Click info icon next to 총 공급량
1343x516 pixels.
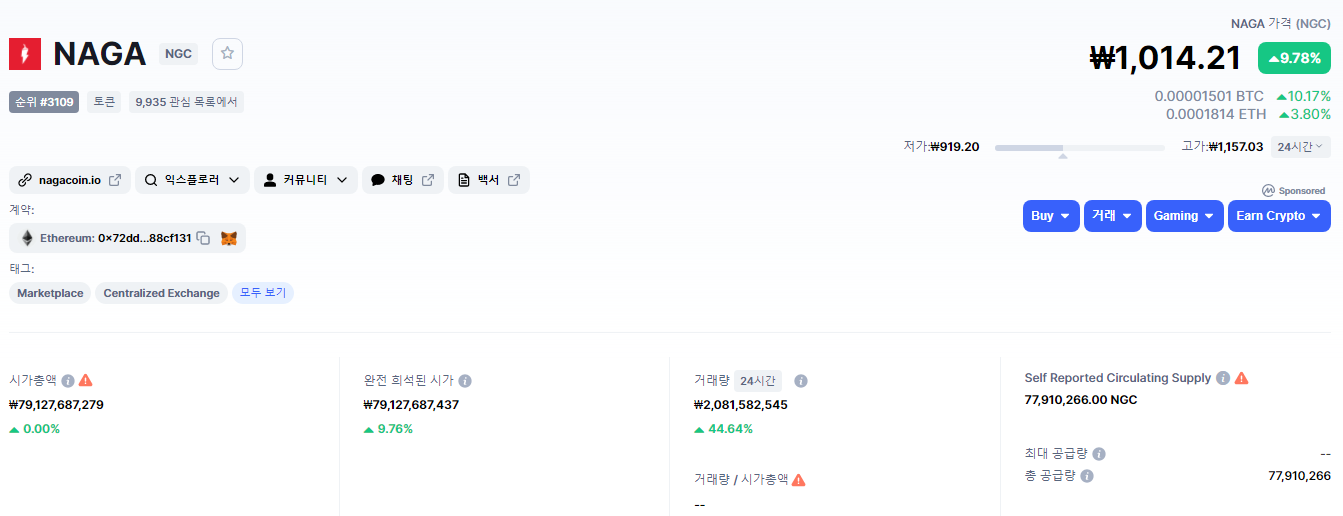[x=1087, y=476]
